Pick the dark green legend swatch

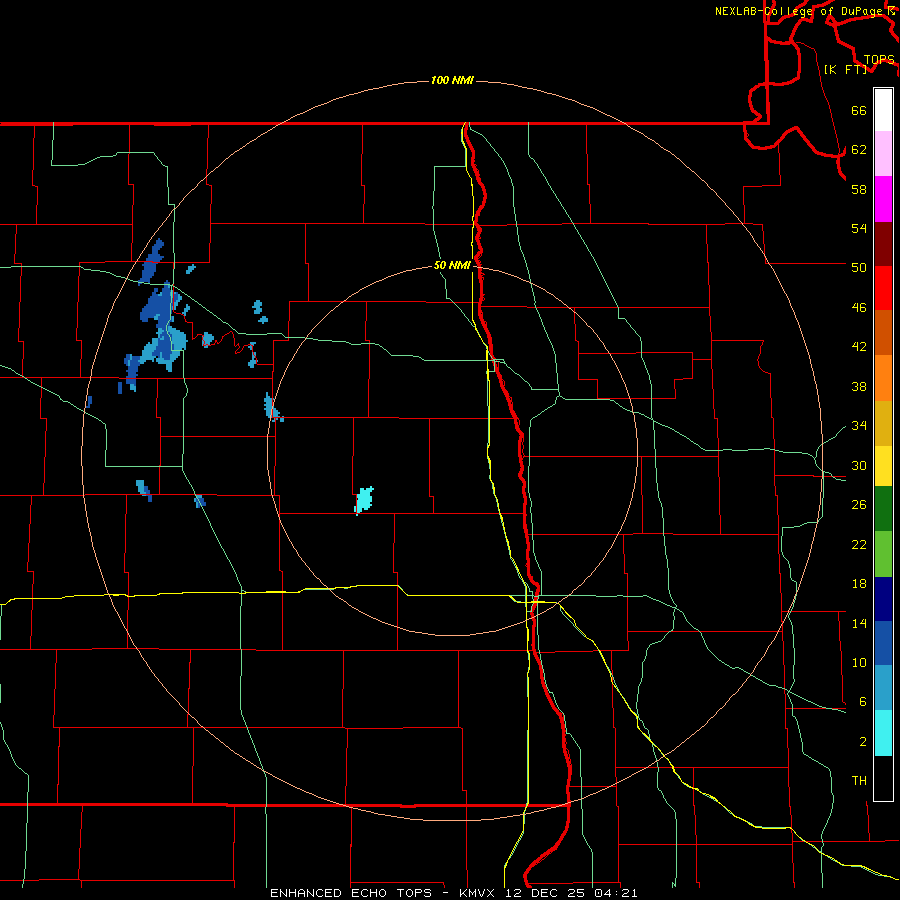[883, 509]
